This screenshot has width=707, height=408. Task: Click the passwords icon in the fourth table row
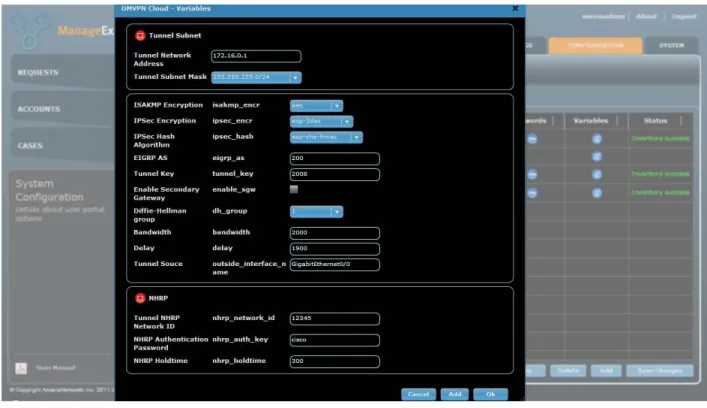tap(533, 193)
